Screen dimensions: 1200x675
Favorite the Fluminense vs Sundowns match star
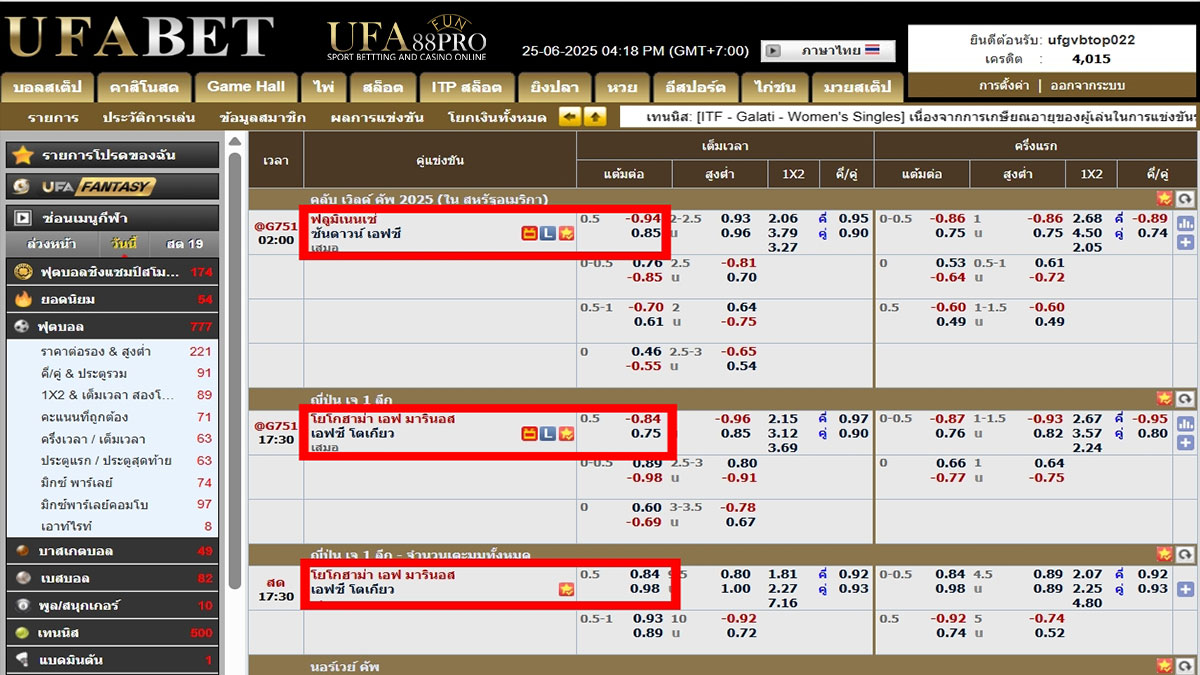click(x=566, y=234)
